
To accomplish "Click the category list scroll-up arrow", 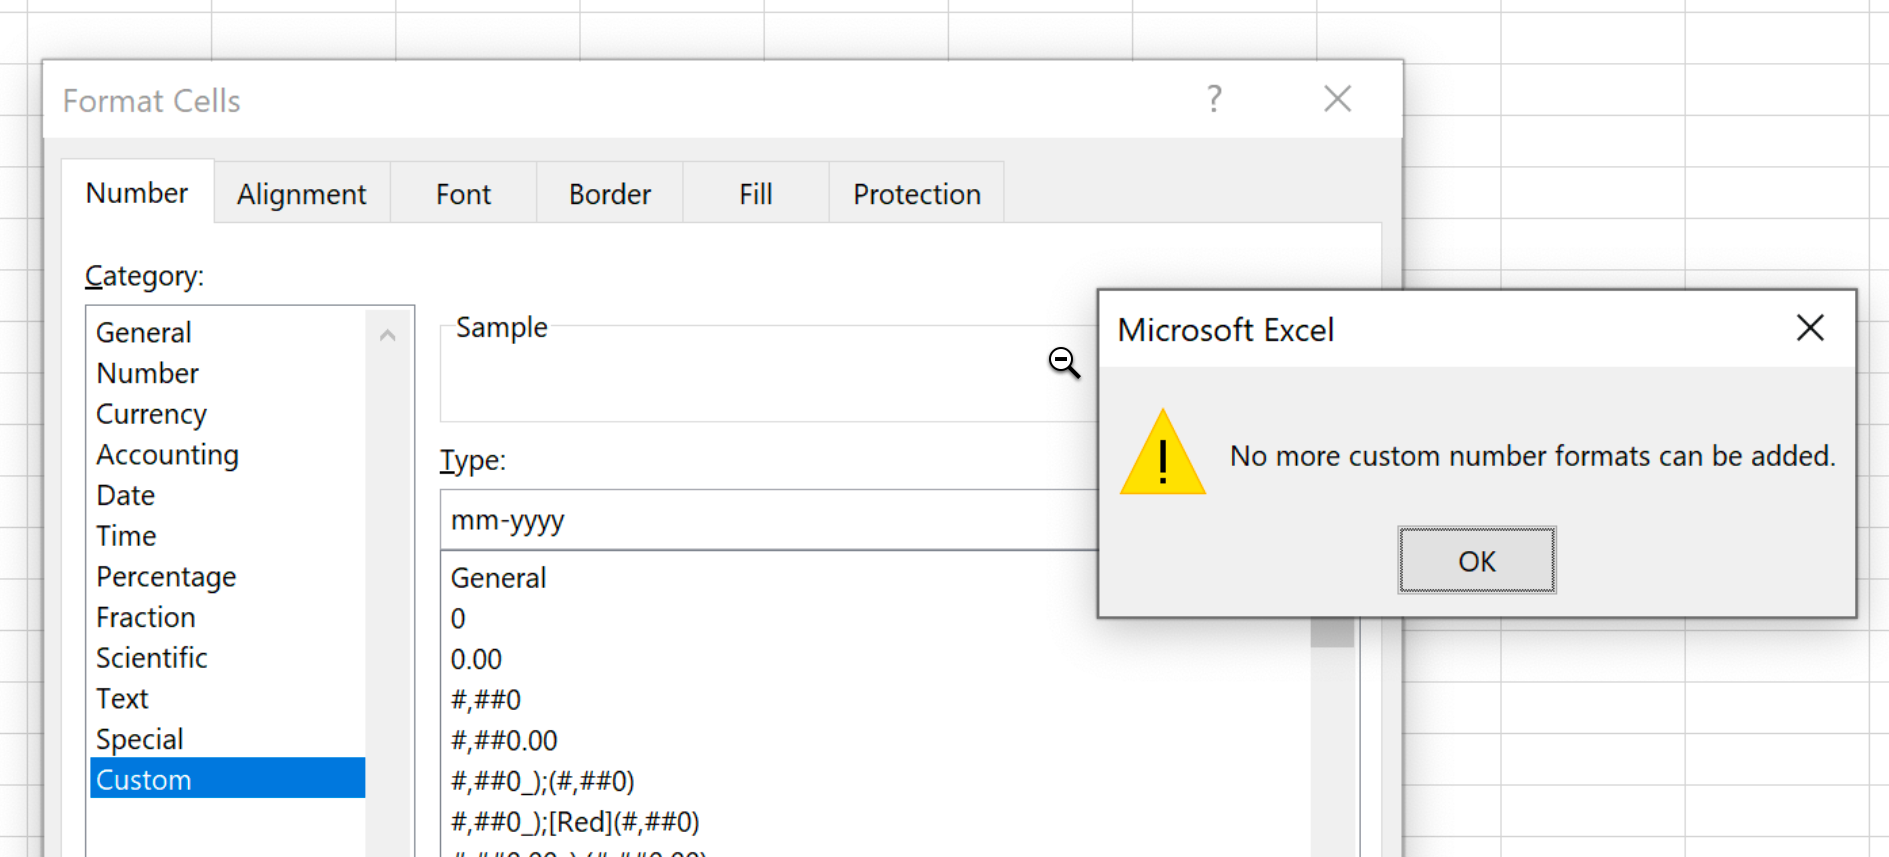I will tap(388, 335).
